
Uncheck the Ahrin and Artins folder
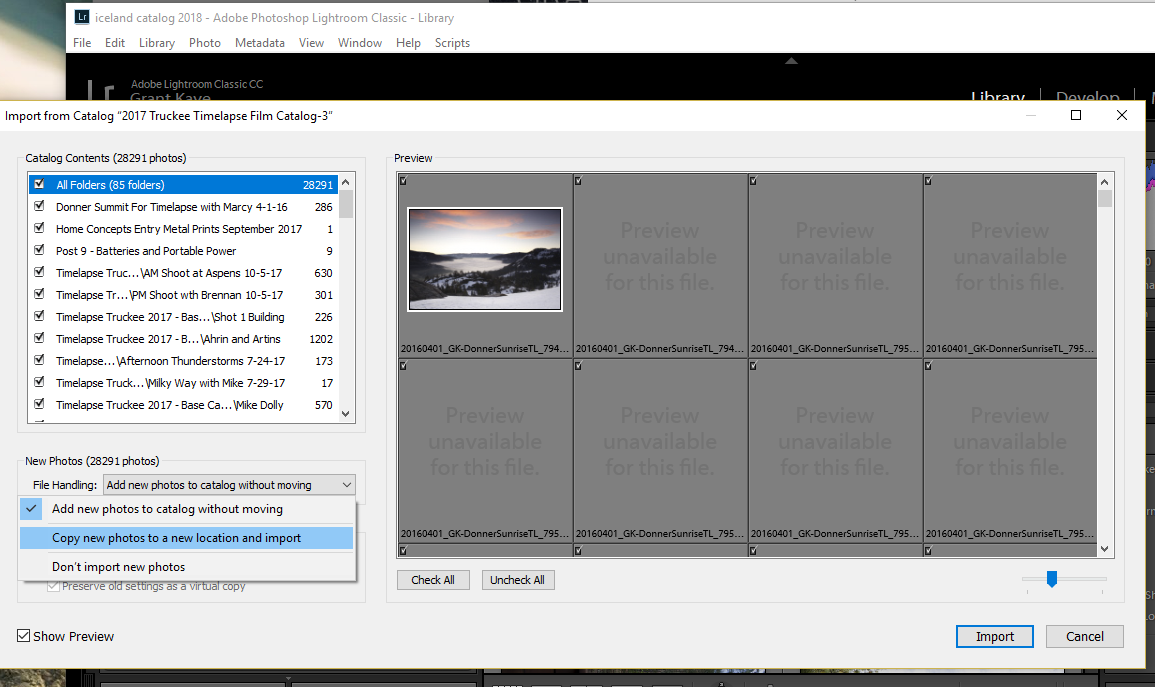40,338
